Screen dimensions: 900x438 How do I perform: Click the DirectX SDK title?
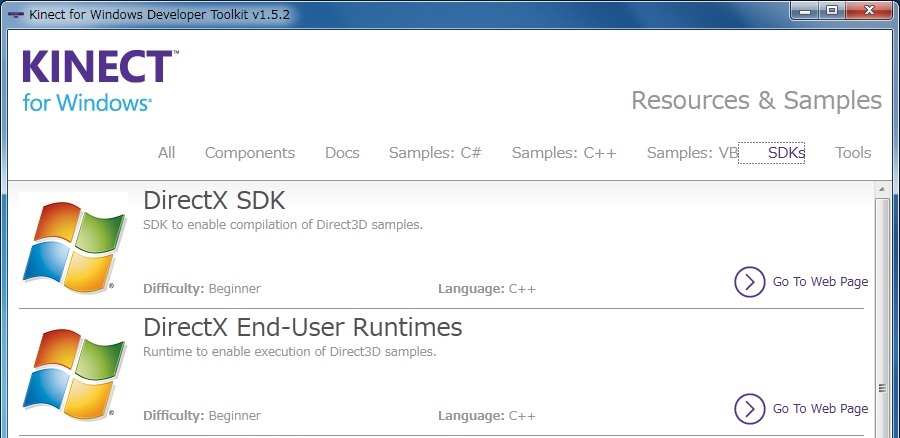tap(214, 200)
